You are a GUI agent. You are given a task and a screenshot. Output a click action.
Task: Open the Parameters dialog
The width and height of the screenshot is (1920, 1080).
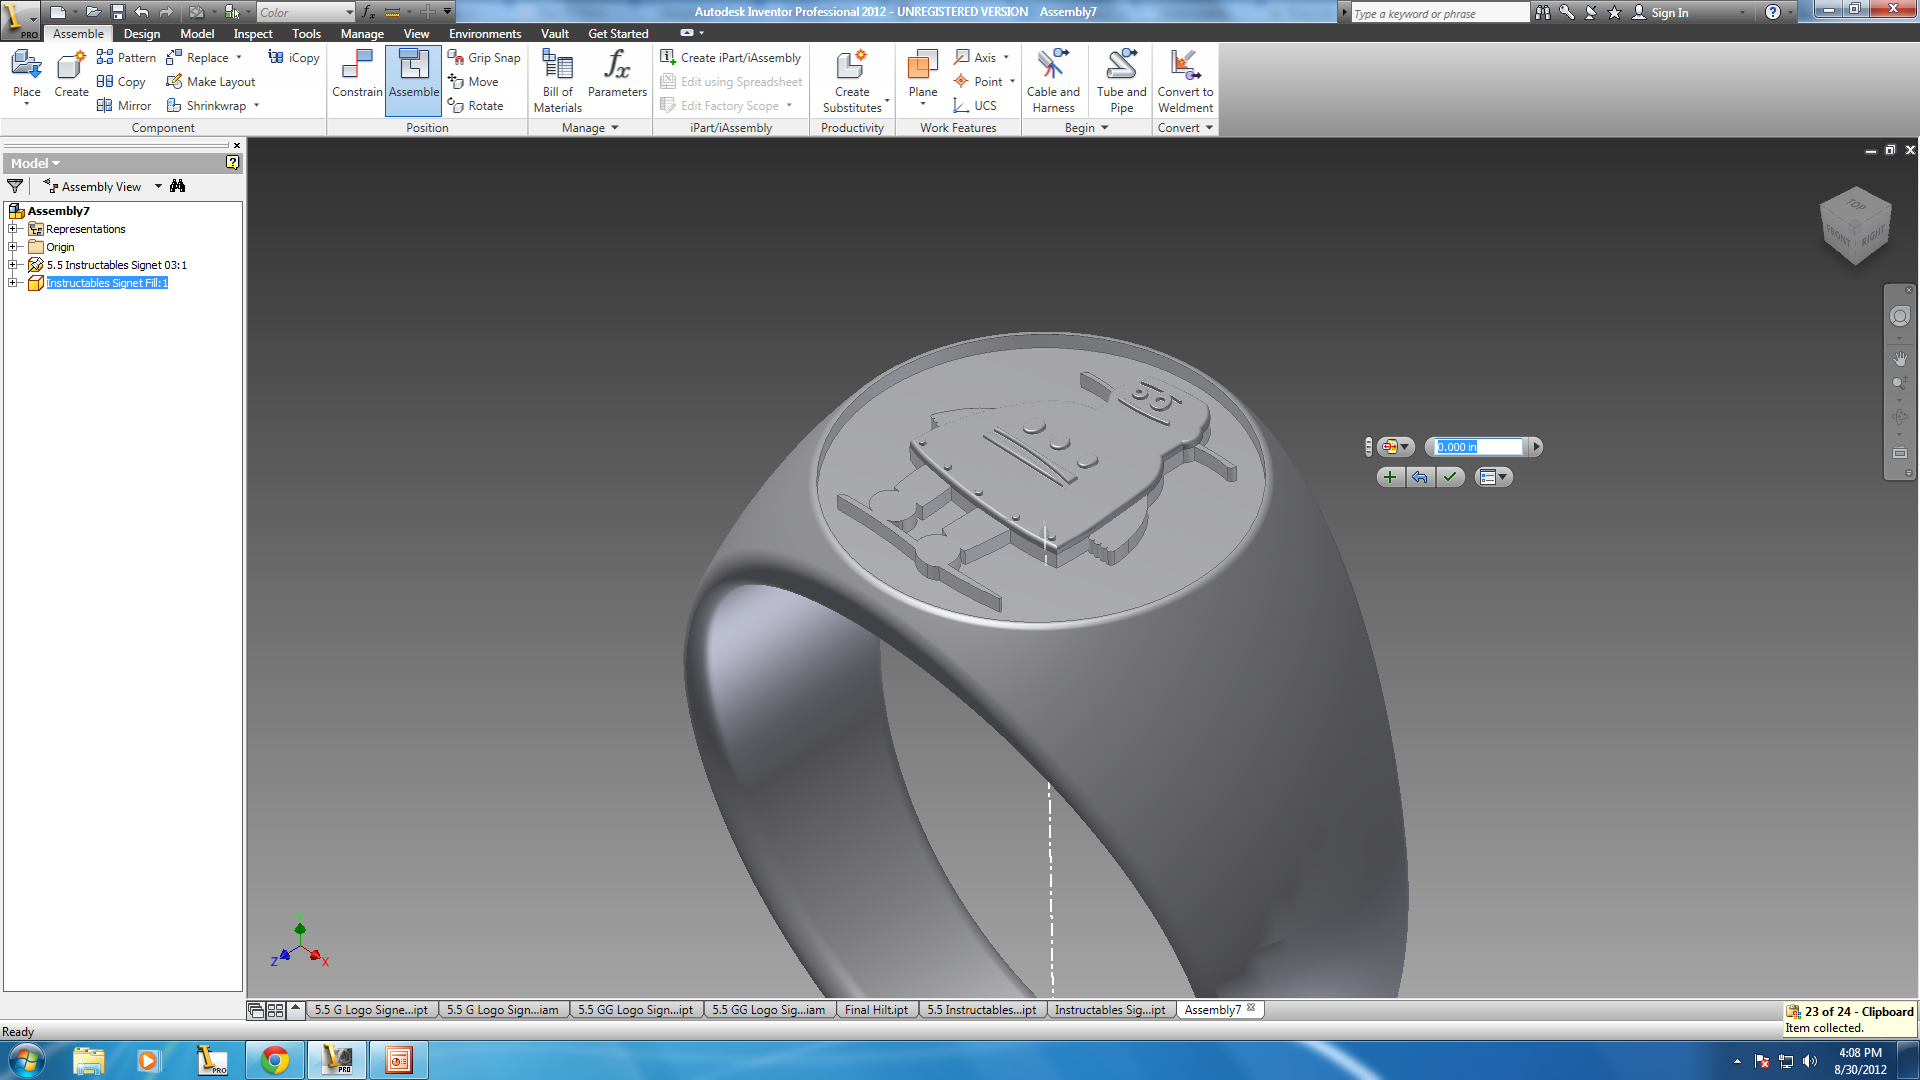click(x=617, y=74)
